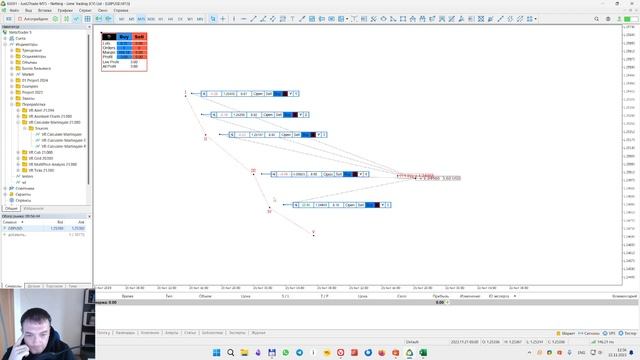Expand the Examples folder
The width and height of the screenshot is (640, 360).
pos(12,87)
